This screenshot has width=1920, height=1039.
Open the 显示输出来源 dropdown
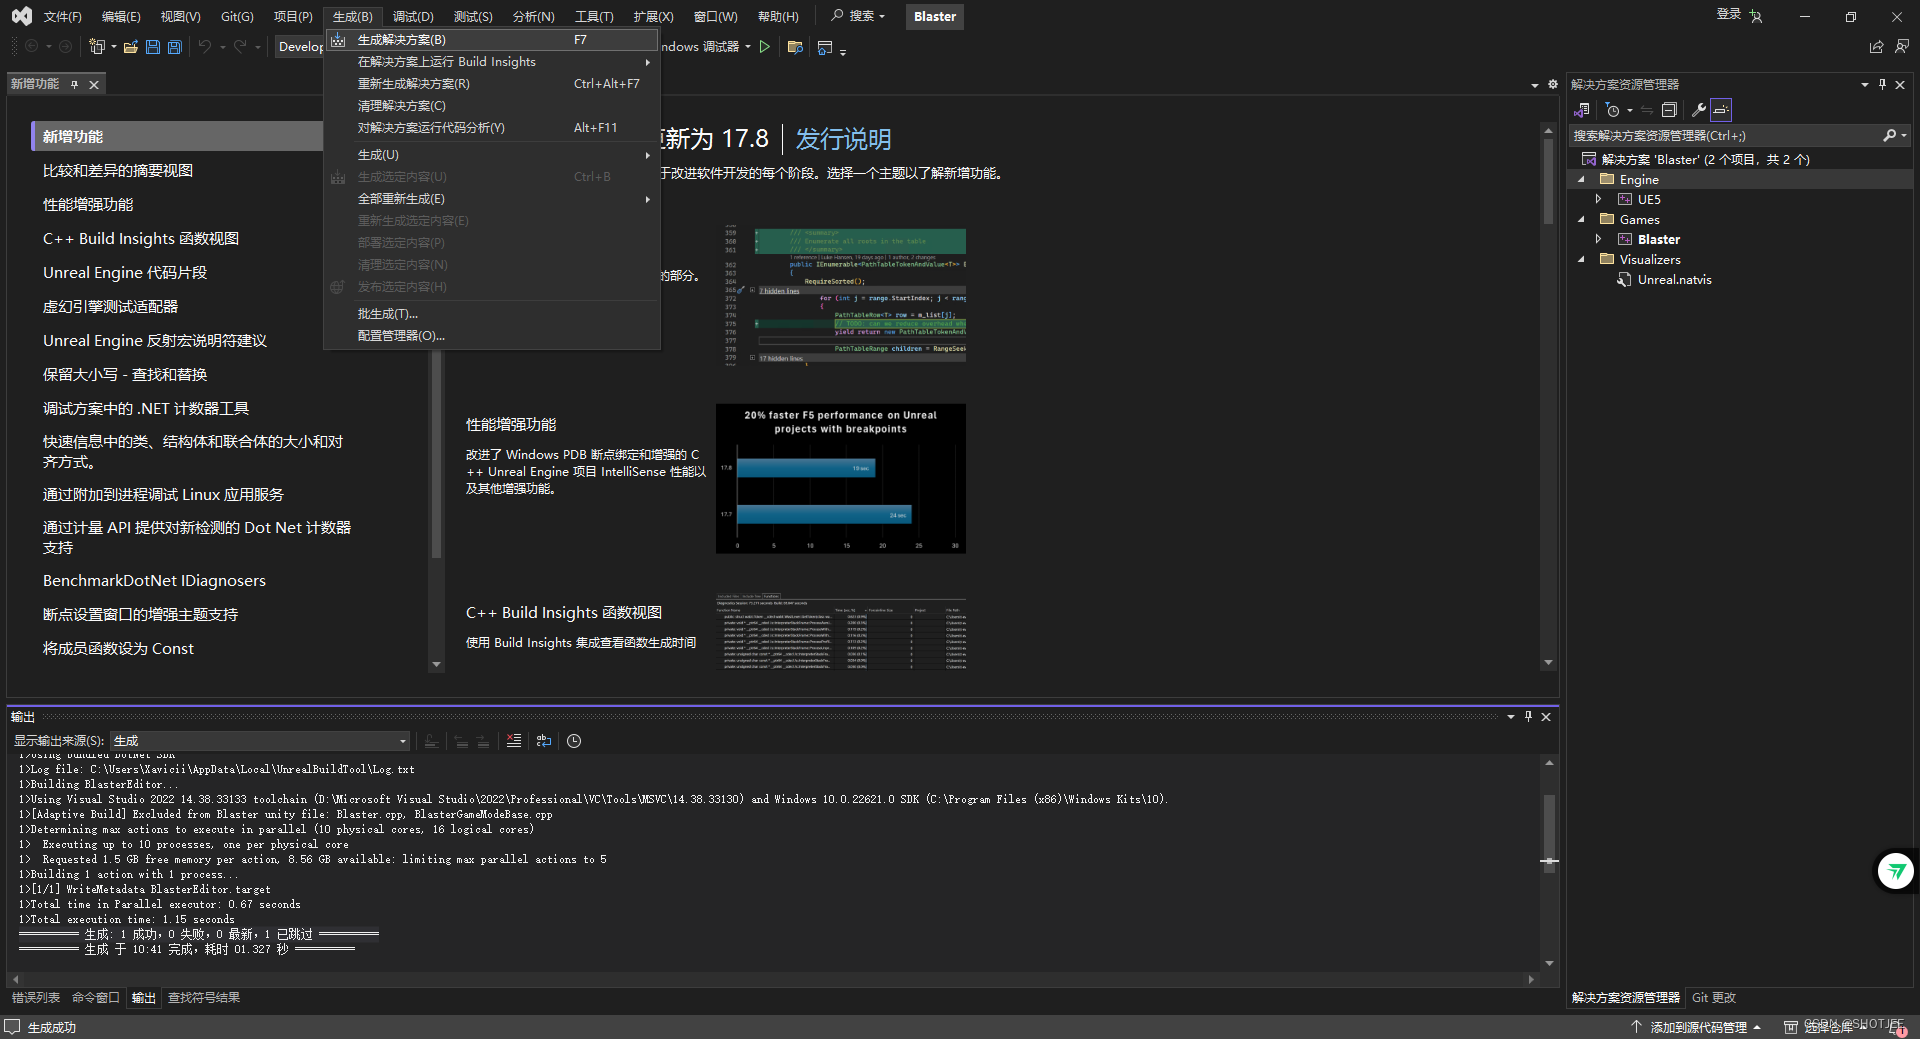(260, 741)
